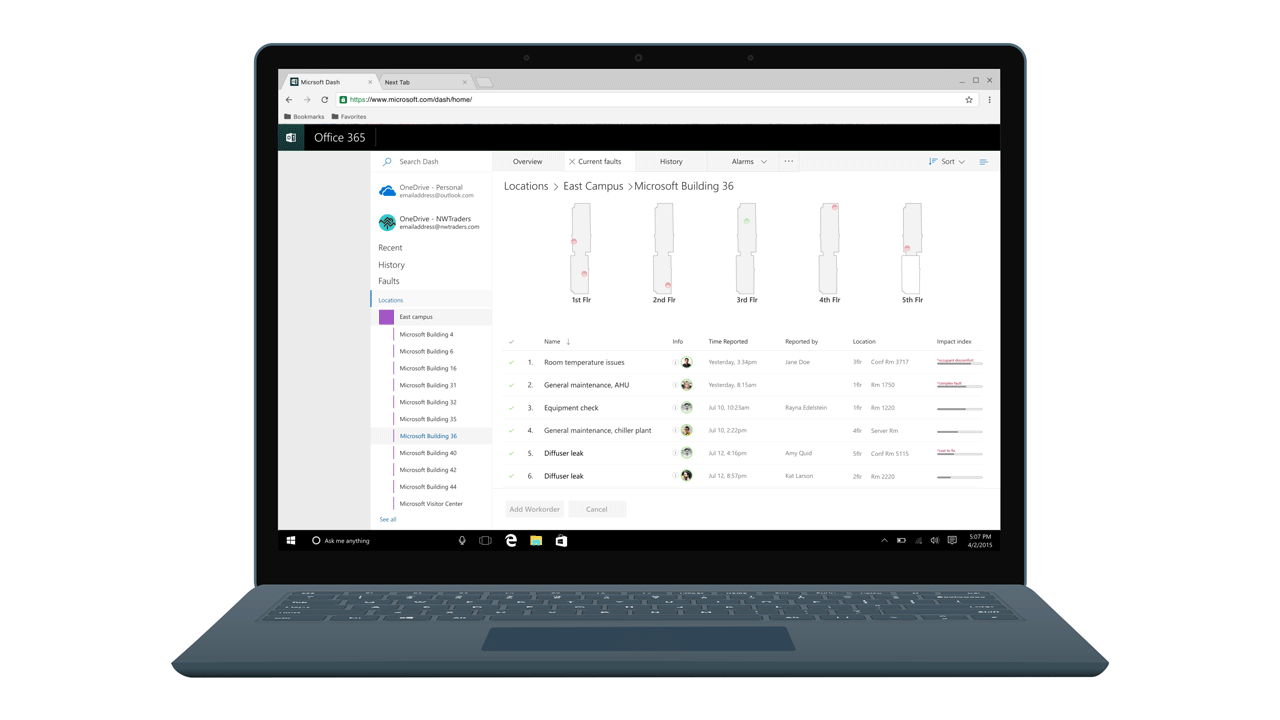Go to East Campus breadcrumb
Screen dimensions: 1280x720
pos(593,186)
